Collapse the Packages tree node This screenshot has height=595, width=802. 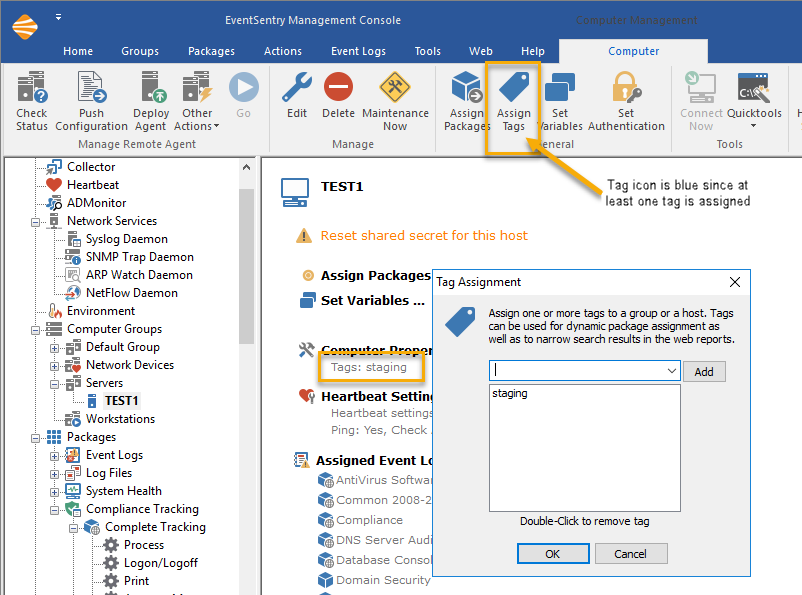(35, 438)
